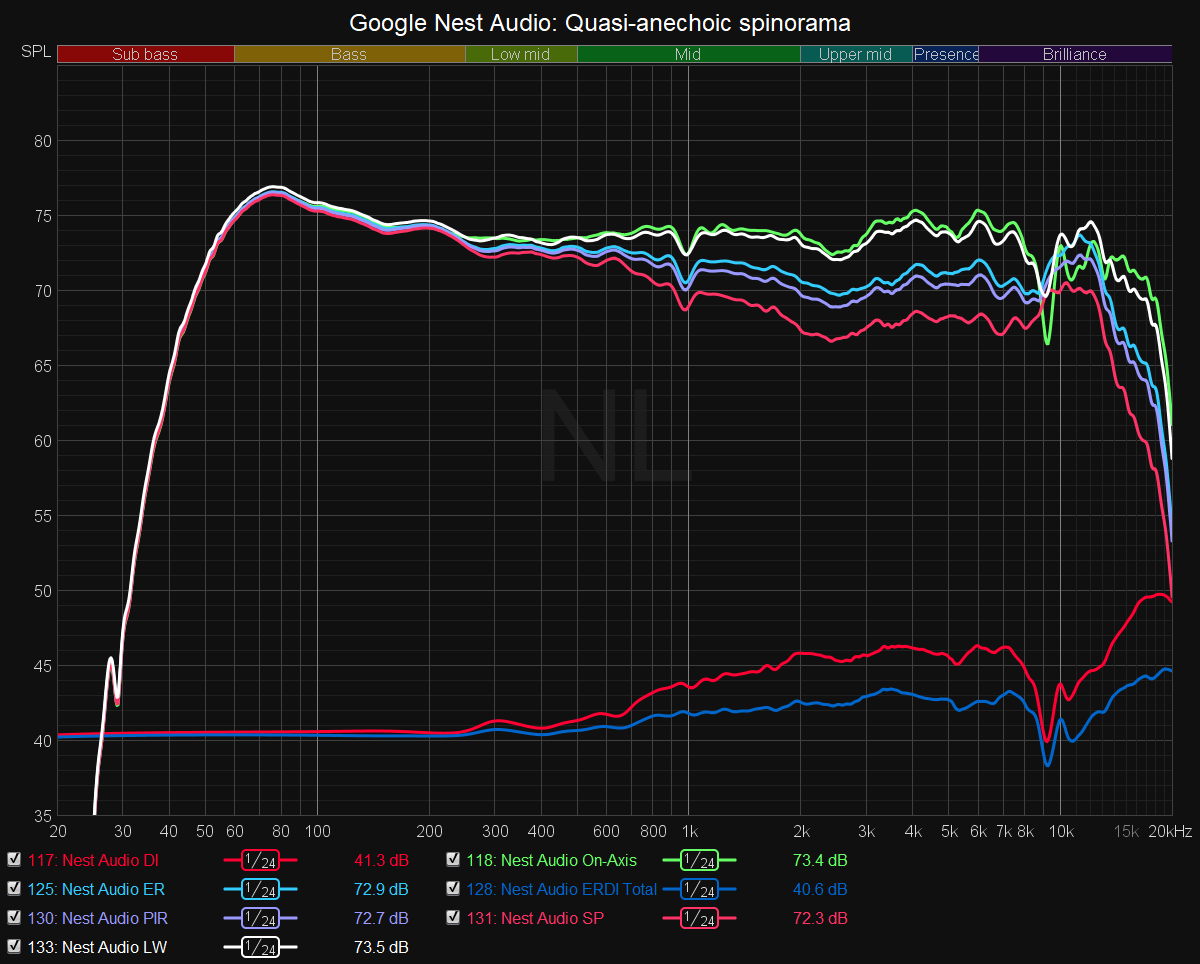The width and height of the screenshot is (1200, 964).
Task: Click the 72.9 dB value for ER
Action: [x=381, y=889]
